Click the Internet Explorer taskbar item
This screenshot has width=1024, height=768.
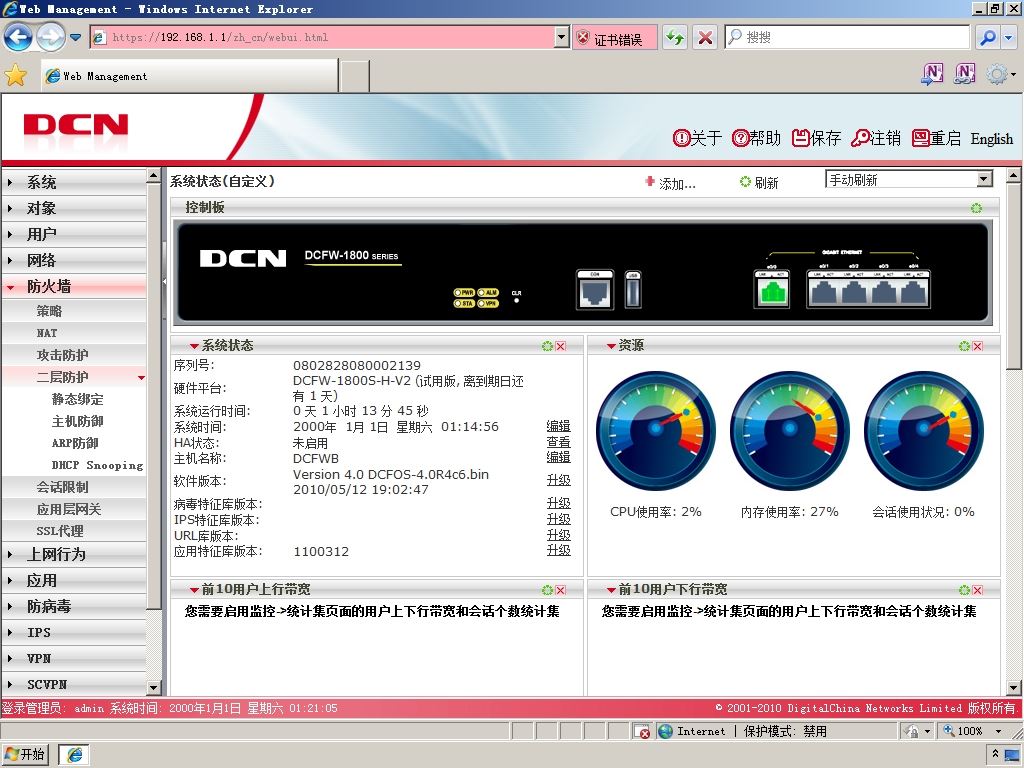pos(74,755)
